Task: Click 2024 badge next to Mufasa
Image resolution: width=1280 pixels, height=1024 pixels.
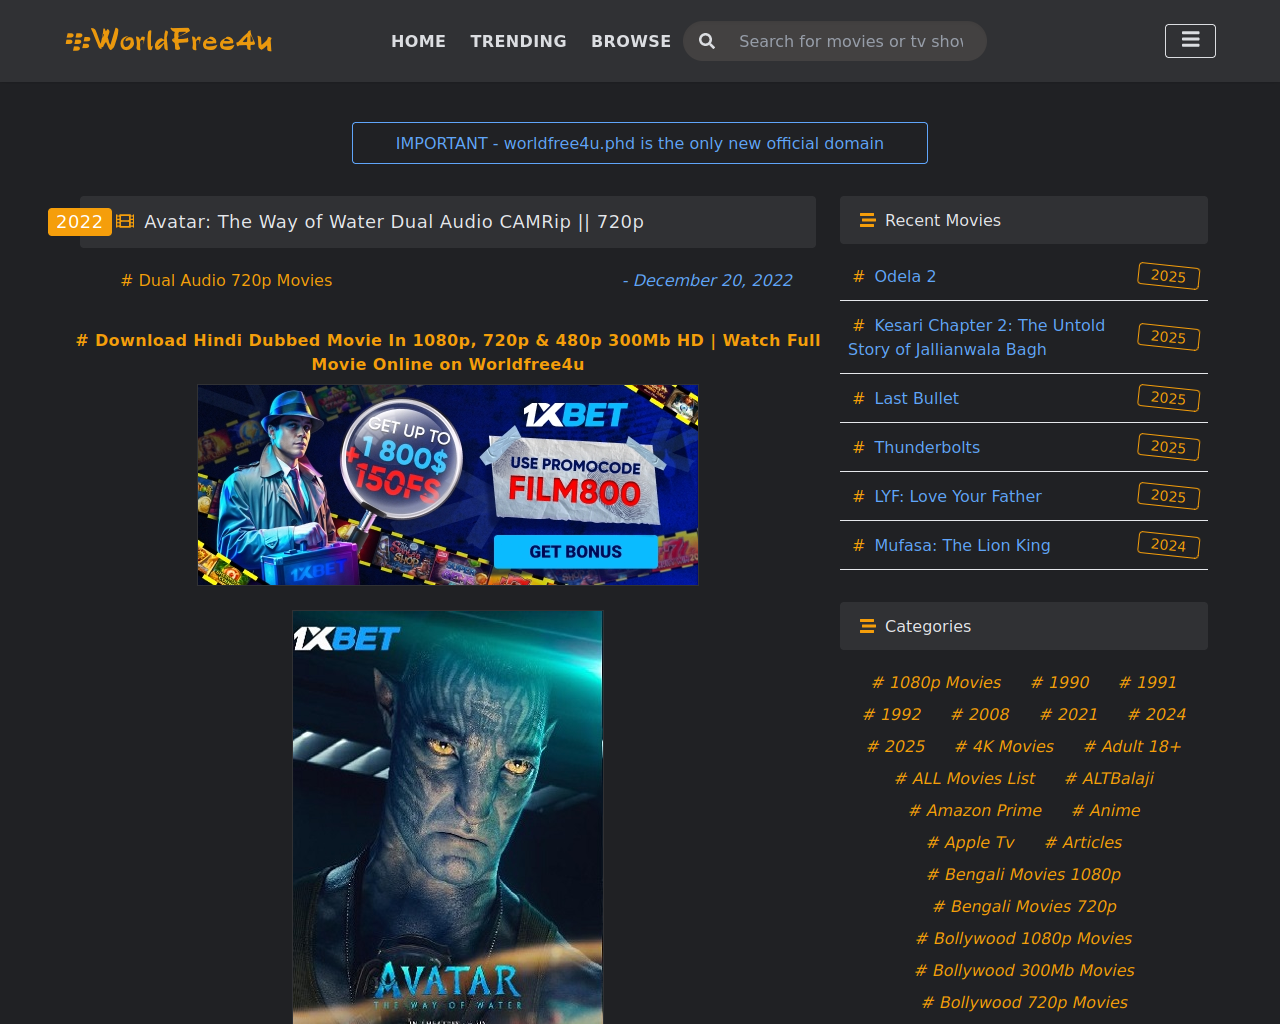Action: pos(1168,545)
